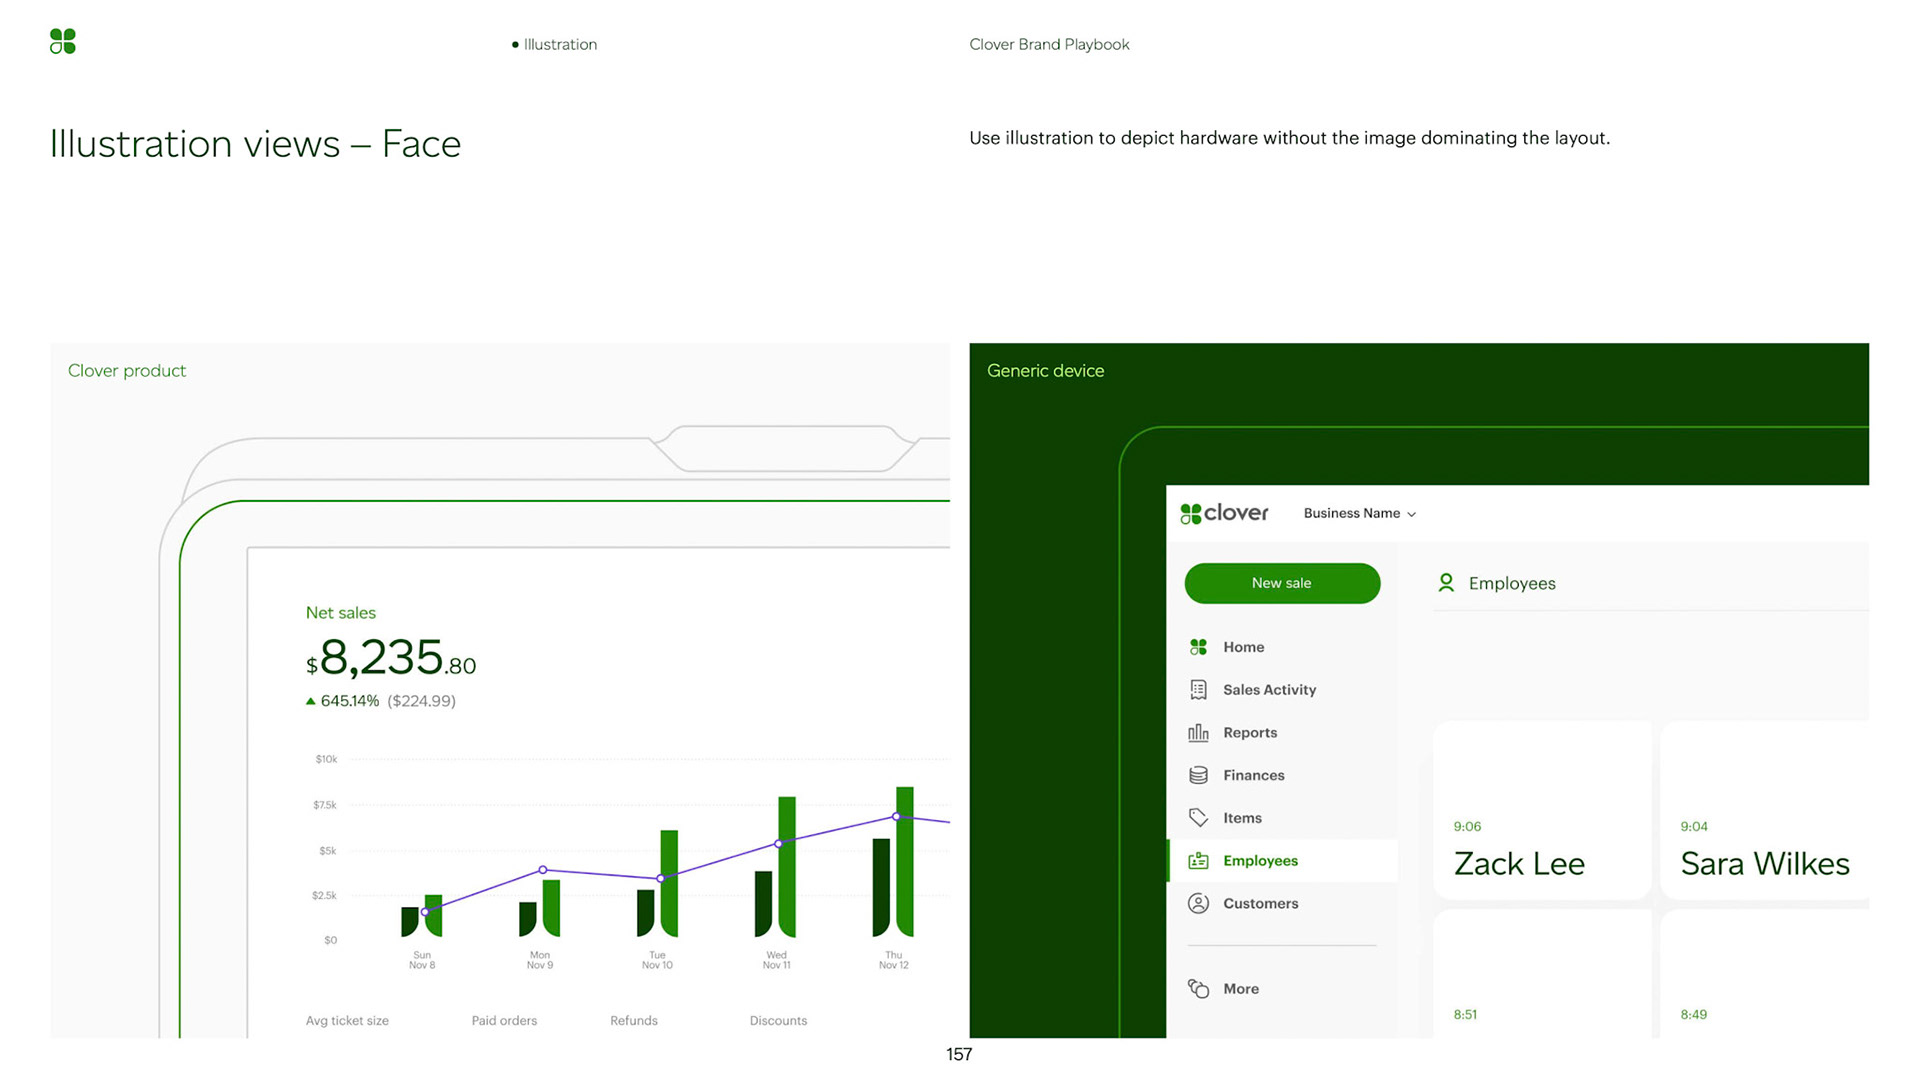Click the Clover Brand Playbook header text
The width and height of the screenshot is (1920, 1079).
1049,44
